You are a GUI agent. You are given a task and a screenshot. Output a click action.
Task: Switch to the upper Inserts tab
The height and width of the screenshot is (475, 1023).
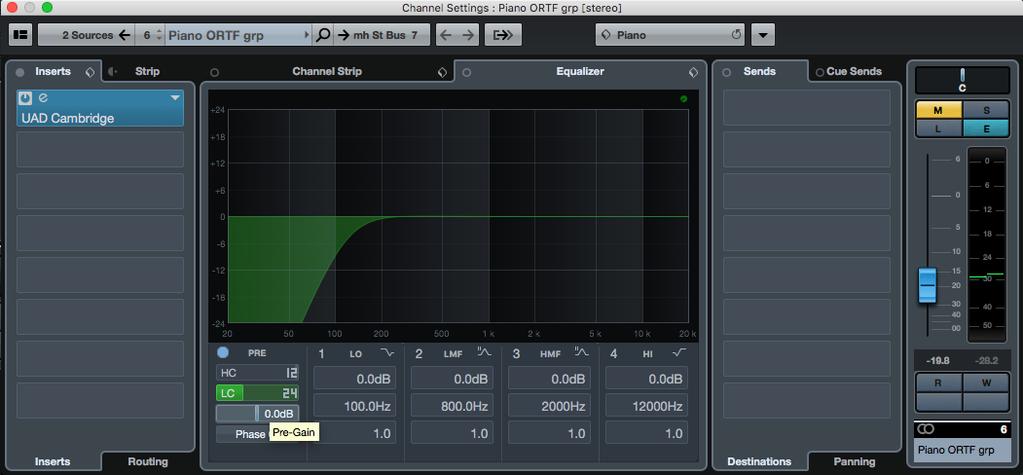click(x=53, y=71)
